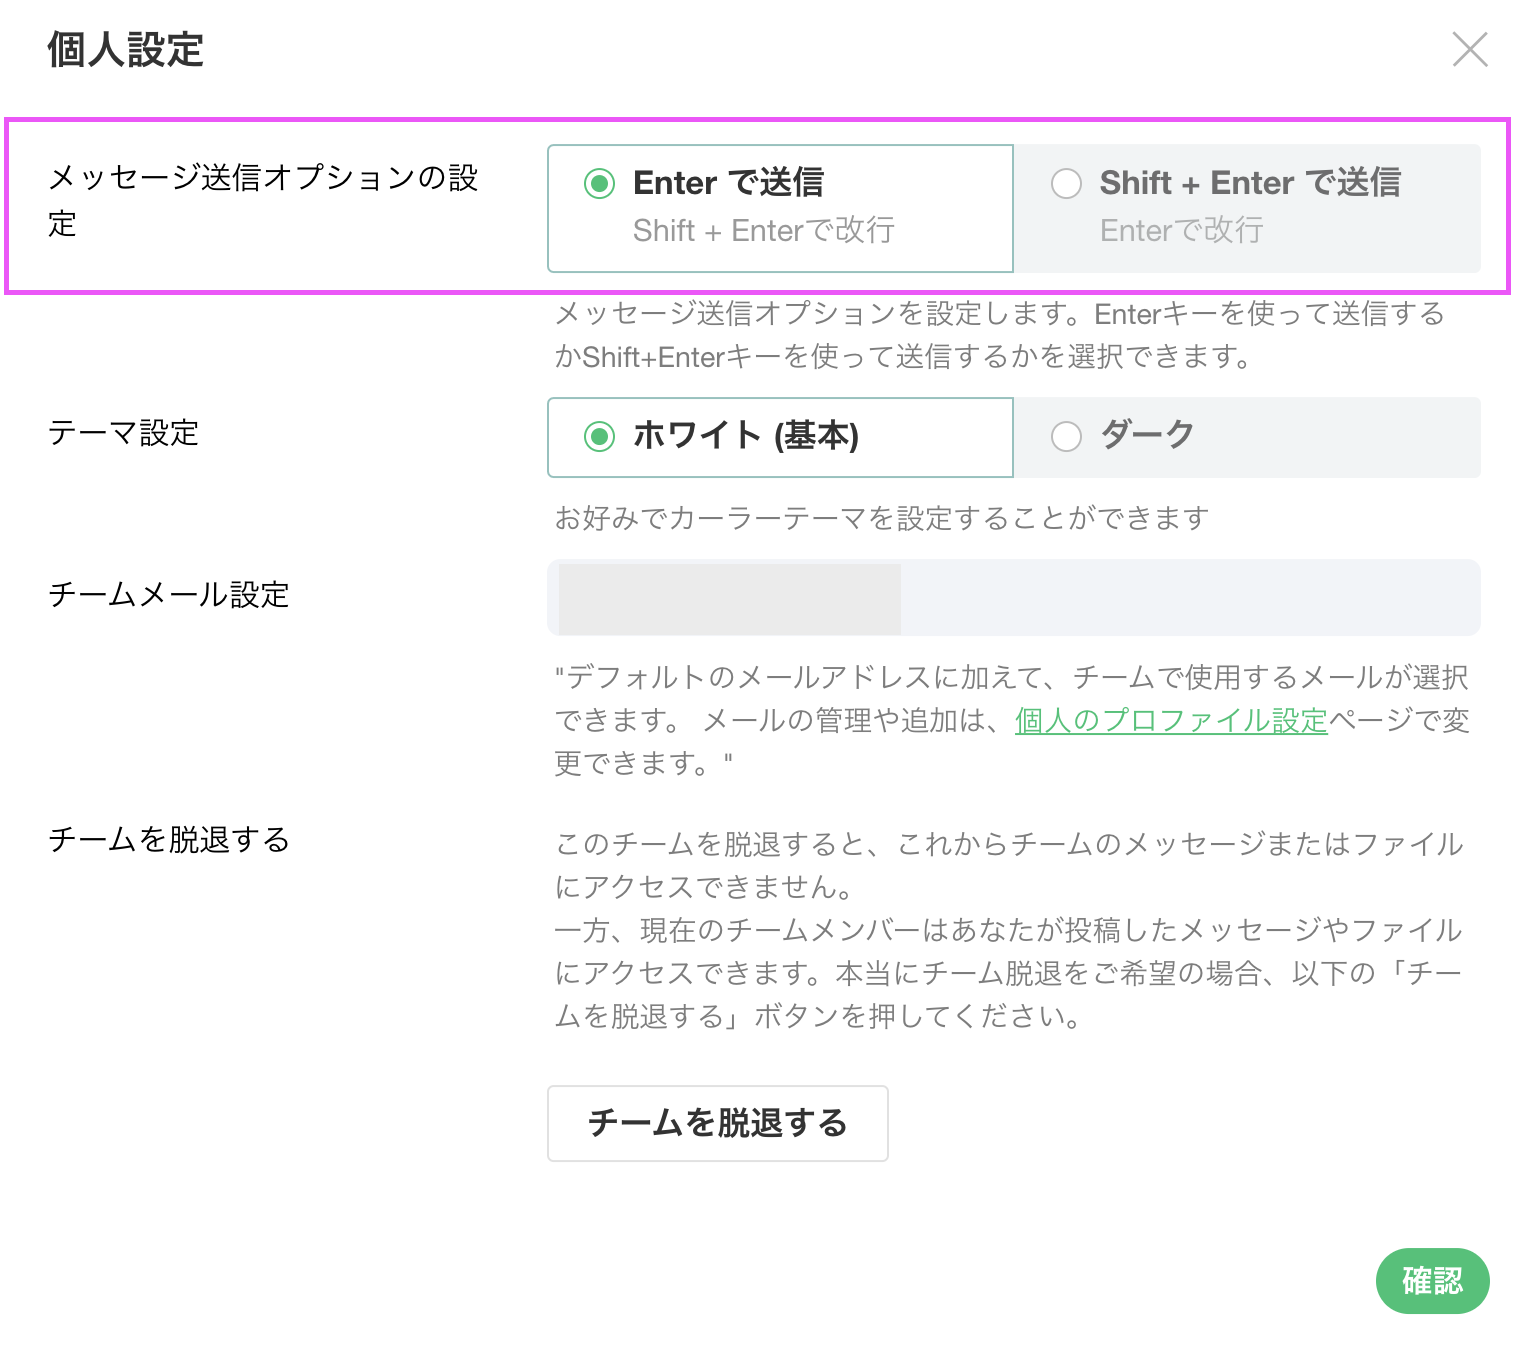Click the 'Enterで改行' subtext in the right option
The height and width of the screenshot is (1348, 1524).
(x=1181, y=231)
